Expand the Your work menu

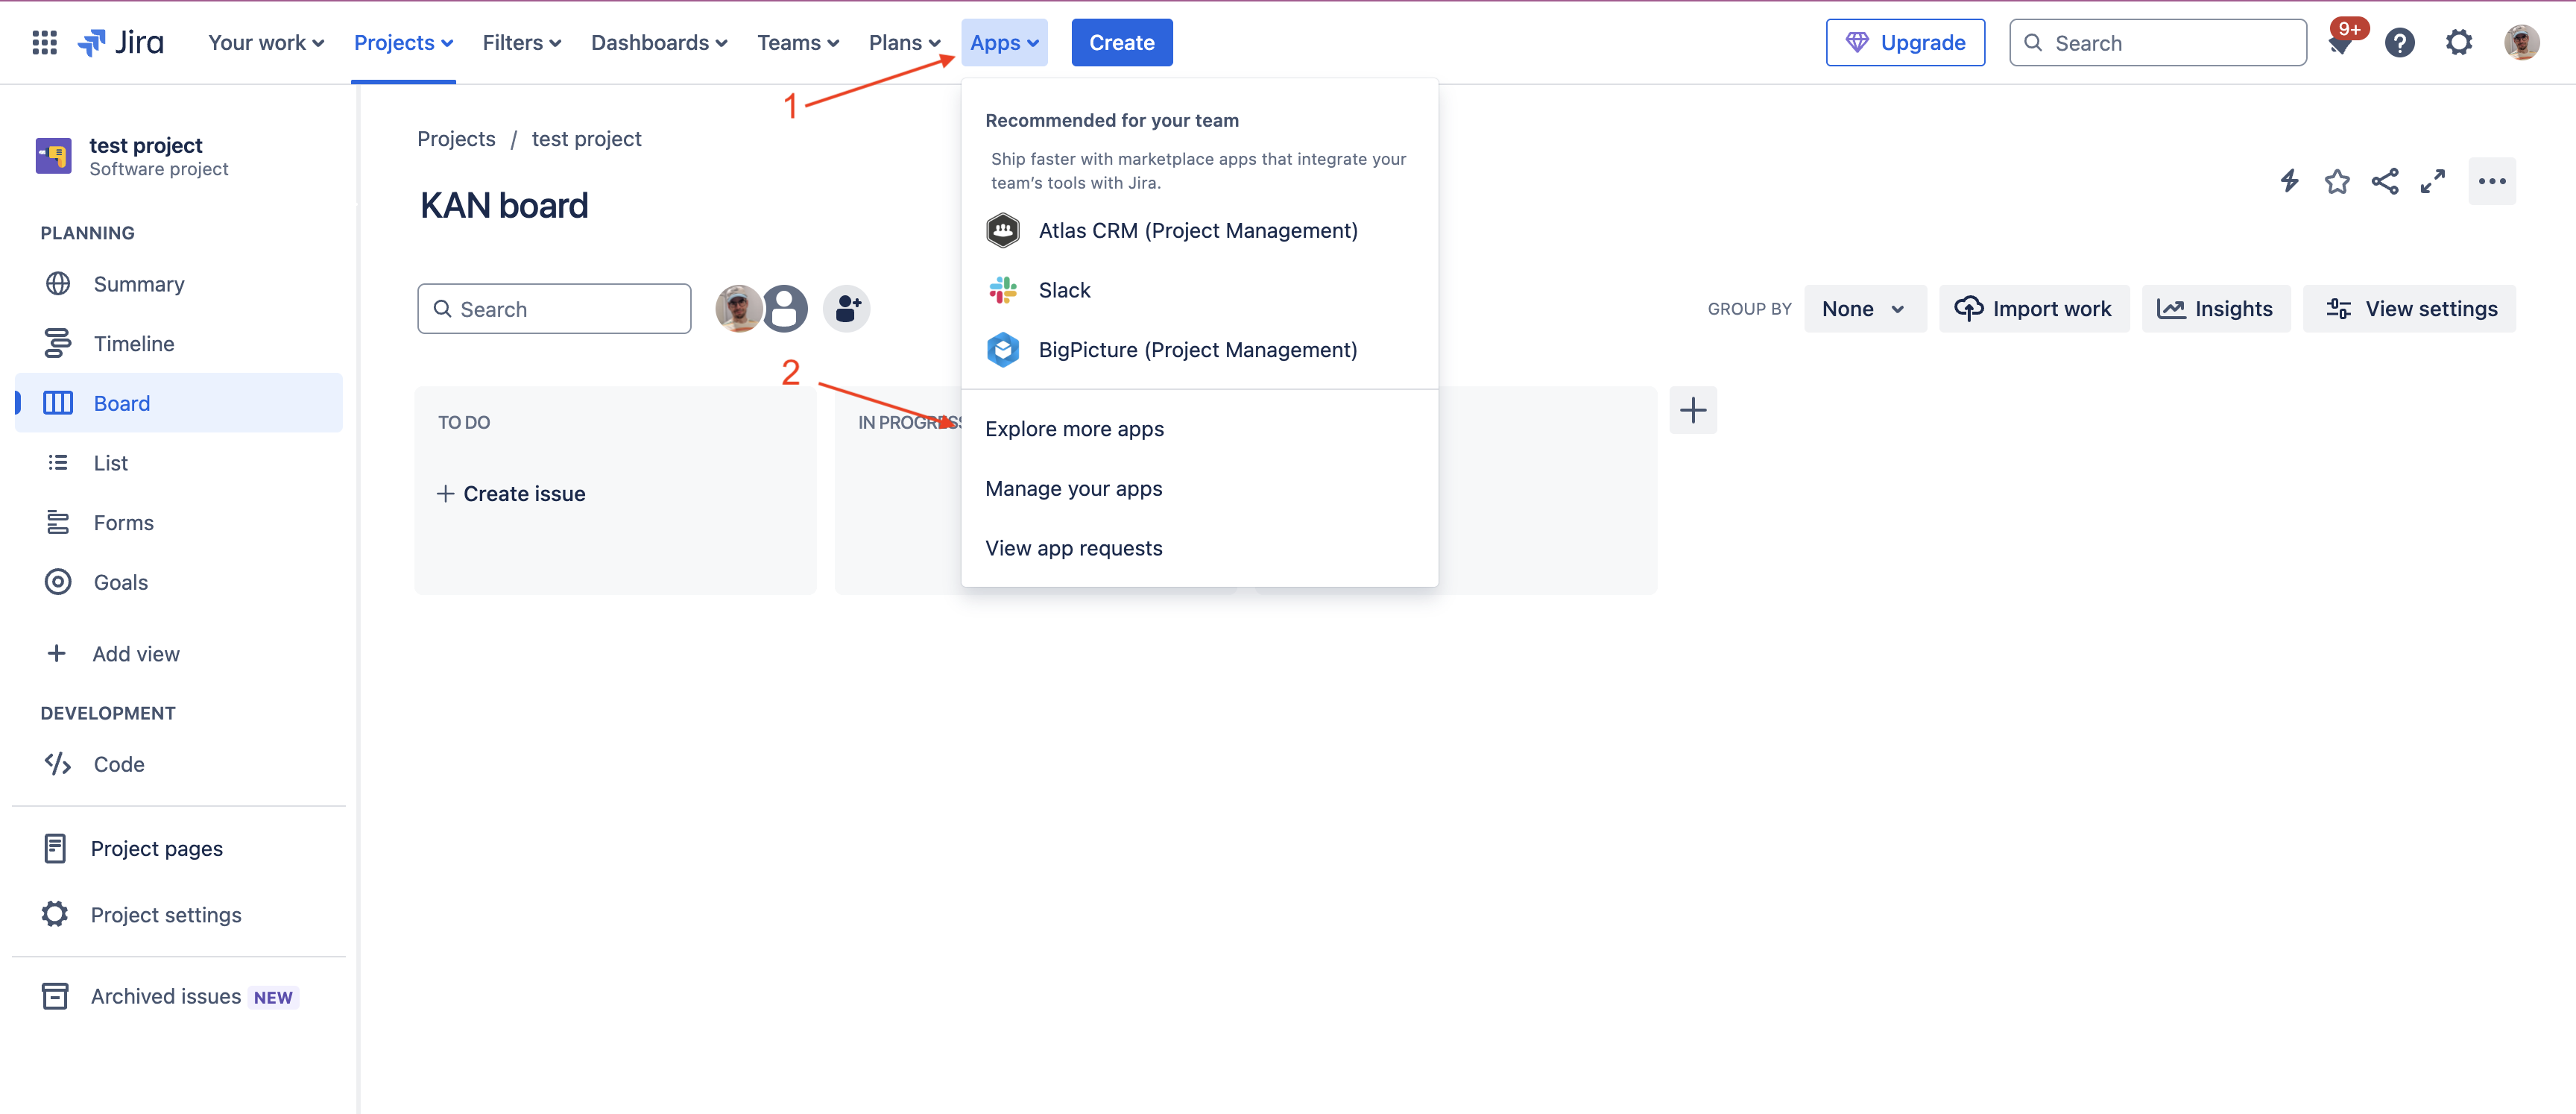(266, 43)
